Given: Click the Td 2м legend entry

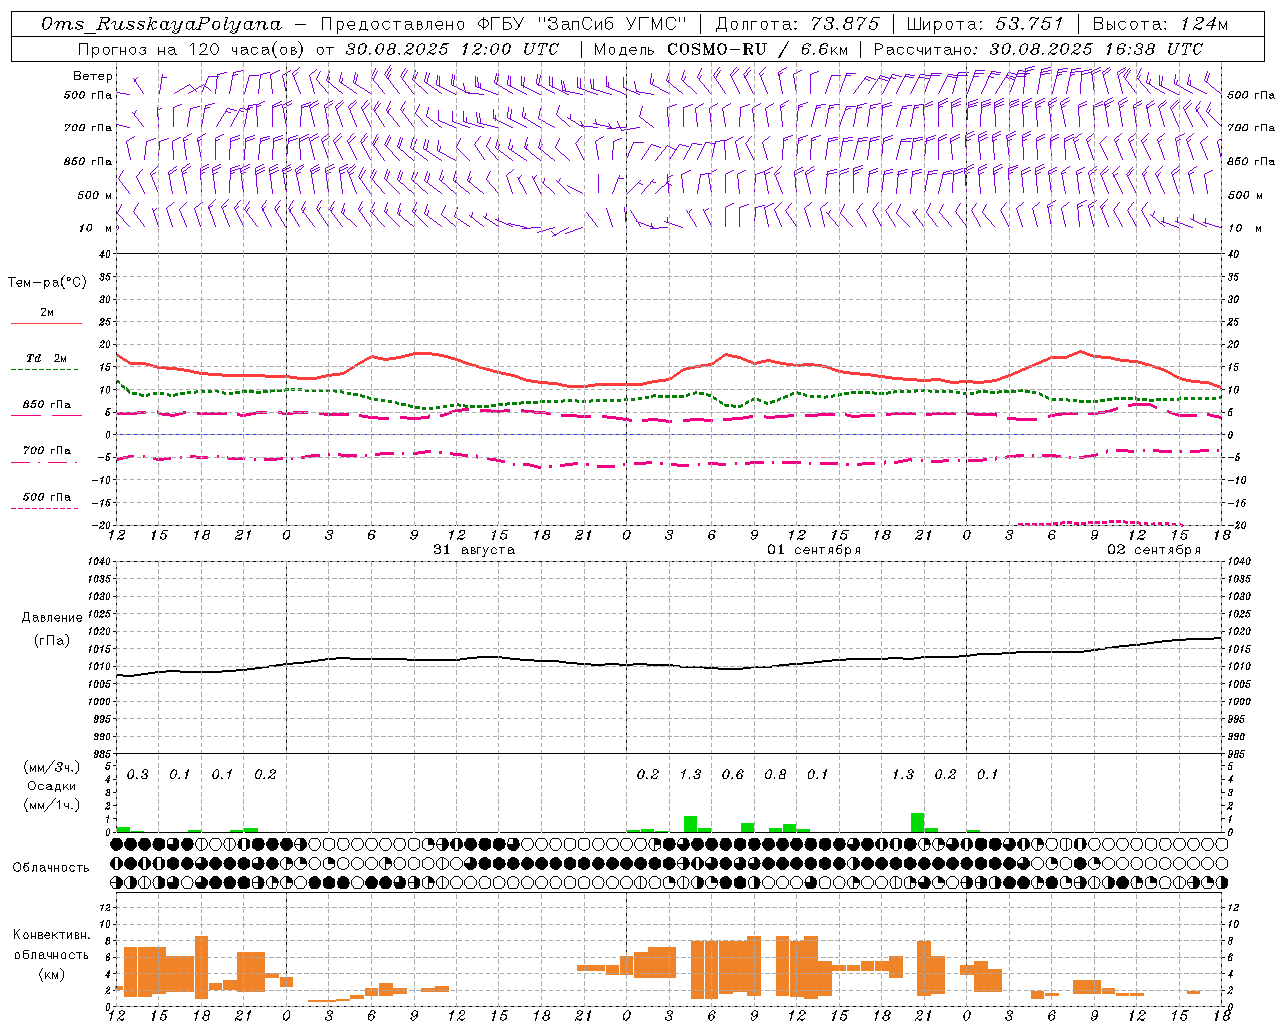Looking at the screenshot, I should coord(46,358).
